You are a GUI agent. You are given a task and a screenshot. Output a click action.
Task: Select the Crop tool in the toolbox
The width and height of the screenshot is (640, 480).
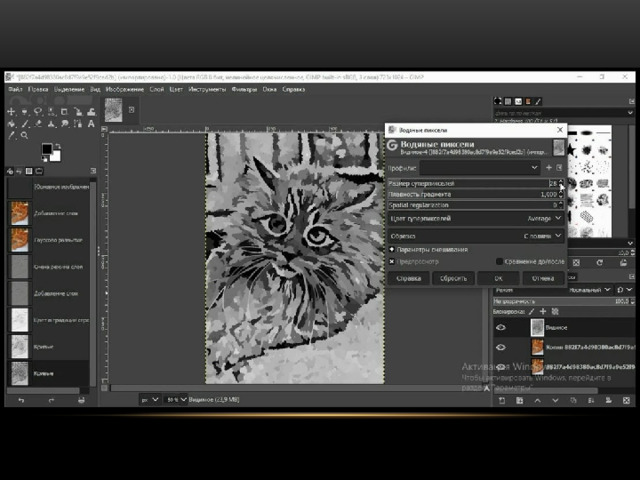click(x=64, y=111)
